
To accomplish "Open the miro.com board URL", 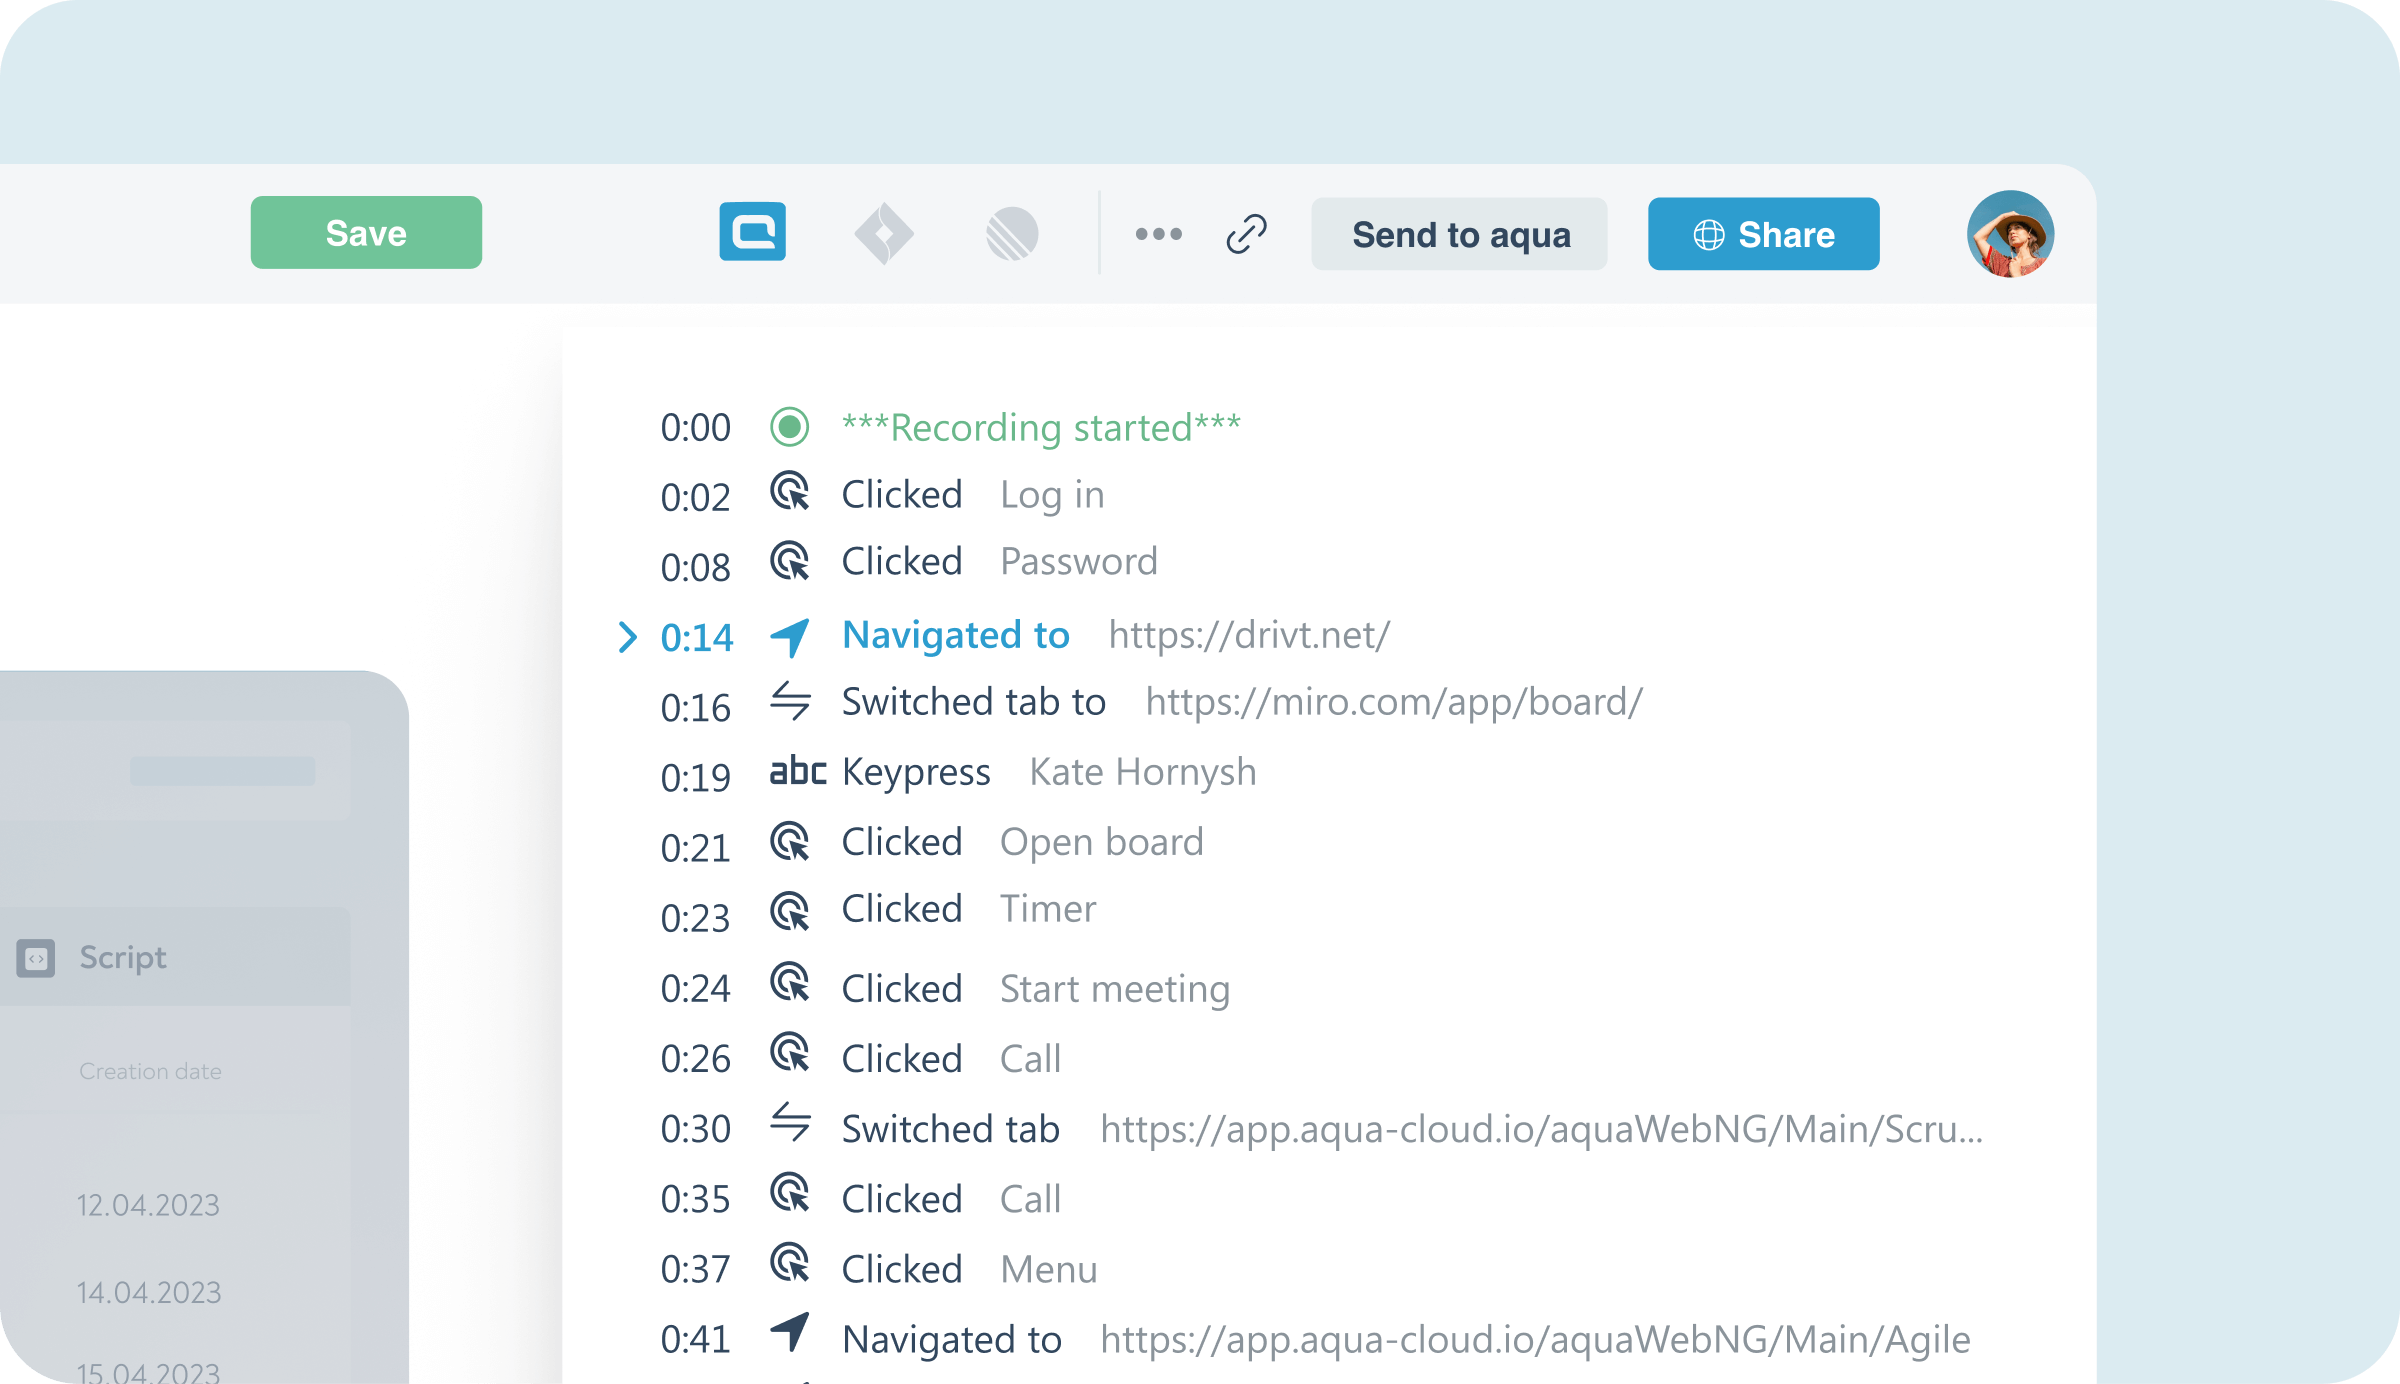I will pos(1394,702).
